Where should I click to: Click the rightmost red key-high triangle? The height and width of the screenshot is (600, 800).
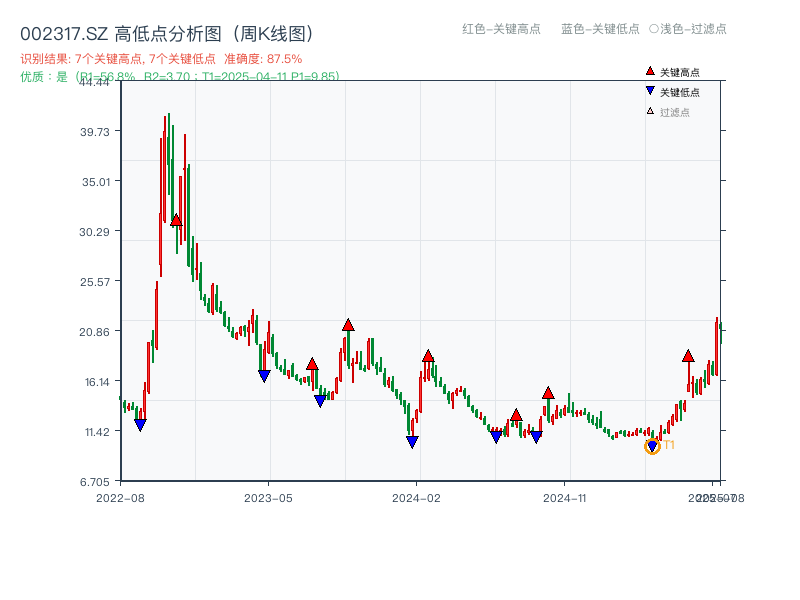[x=687, y=355]
